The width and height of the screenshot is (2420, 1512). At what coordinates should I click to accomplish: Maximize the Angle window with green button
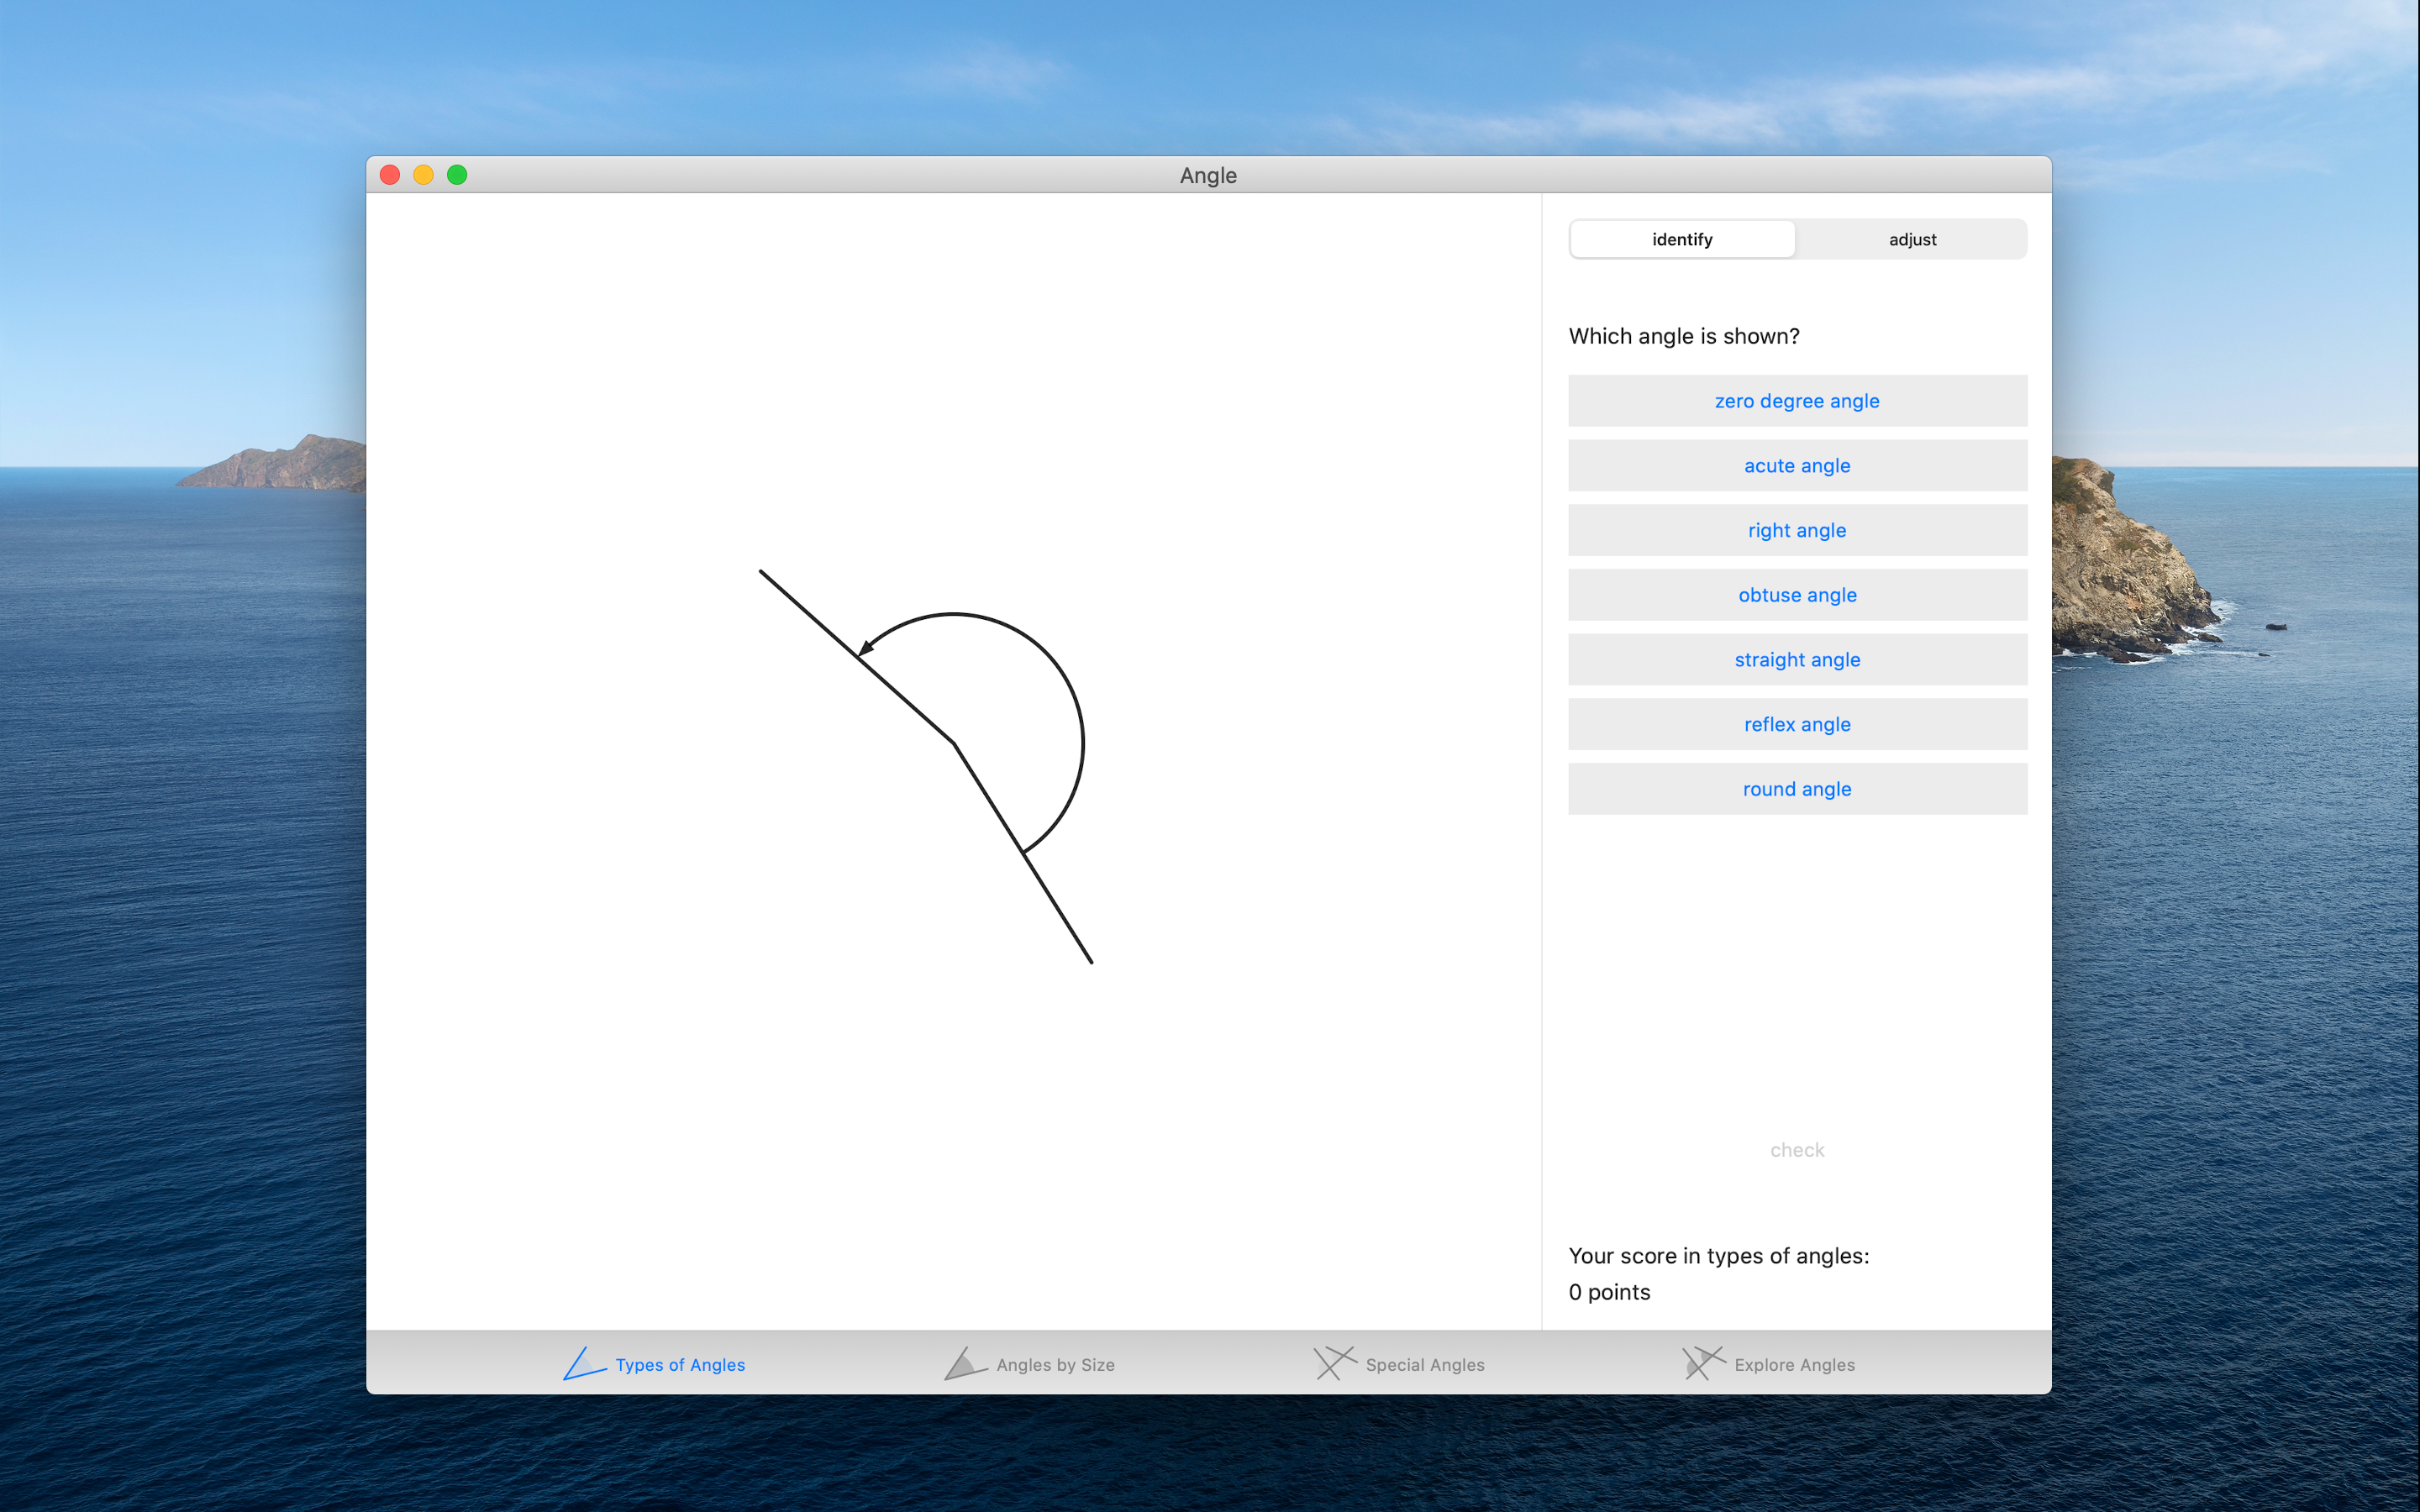click(x=457, y=175)
